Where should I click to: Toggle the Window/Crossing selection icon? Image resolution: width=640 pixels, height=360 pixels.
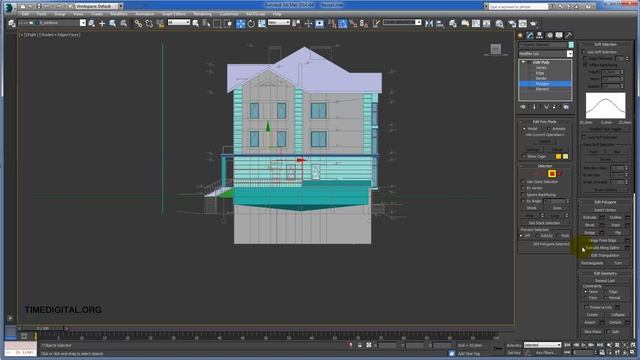click(228, 24)
